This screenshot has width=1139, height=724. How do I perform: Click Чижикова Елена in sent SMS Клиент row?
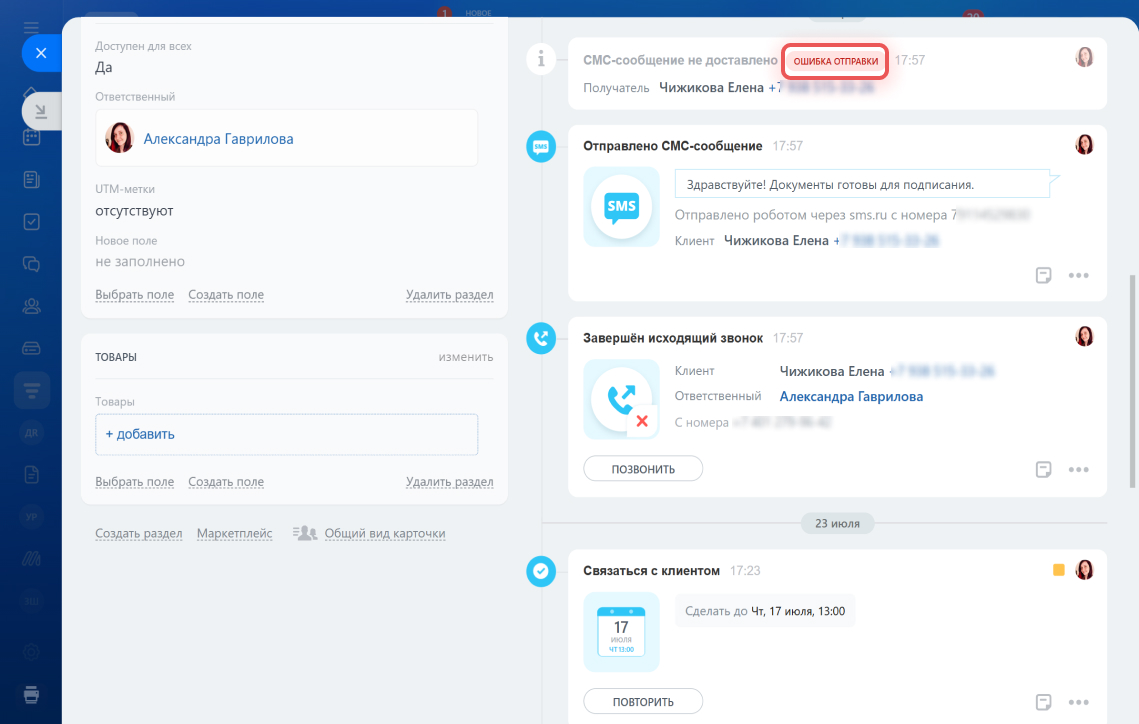pyautogui.click(x=776, y=240)
